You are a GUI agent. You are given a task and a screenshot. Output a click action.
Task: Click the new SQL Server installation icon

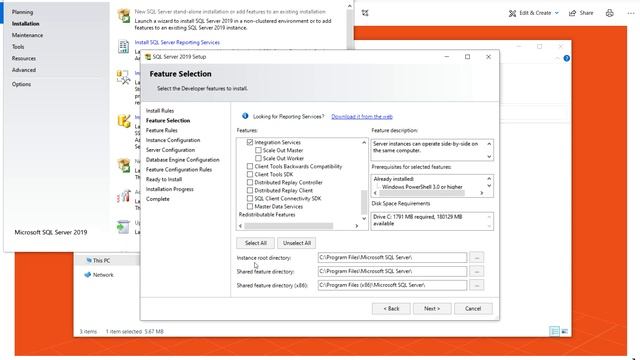(x=124, y=16)
